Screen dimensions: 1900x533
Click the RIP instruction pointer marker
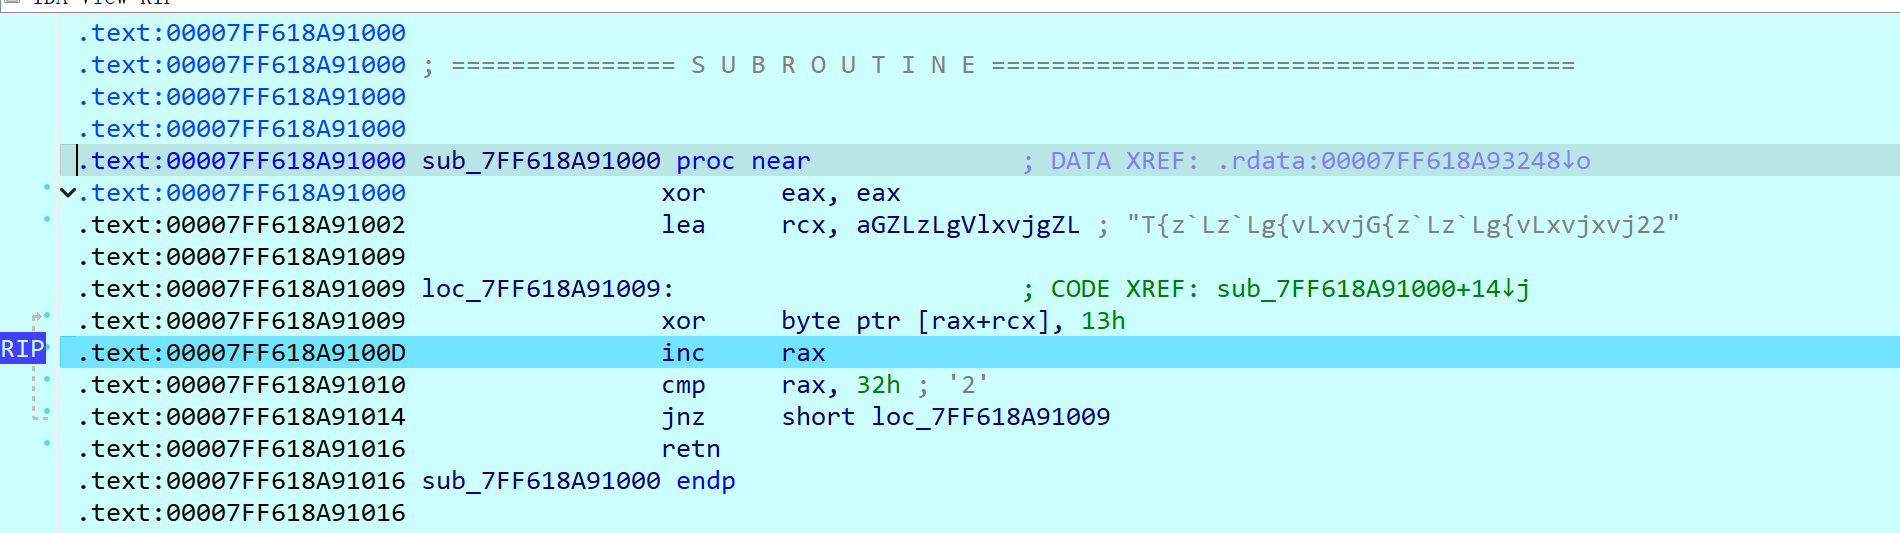click(x=23, y=349)
